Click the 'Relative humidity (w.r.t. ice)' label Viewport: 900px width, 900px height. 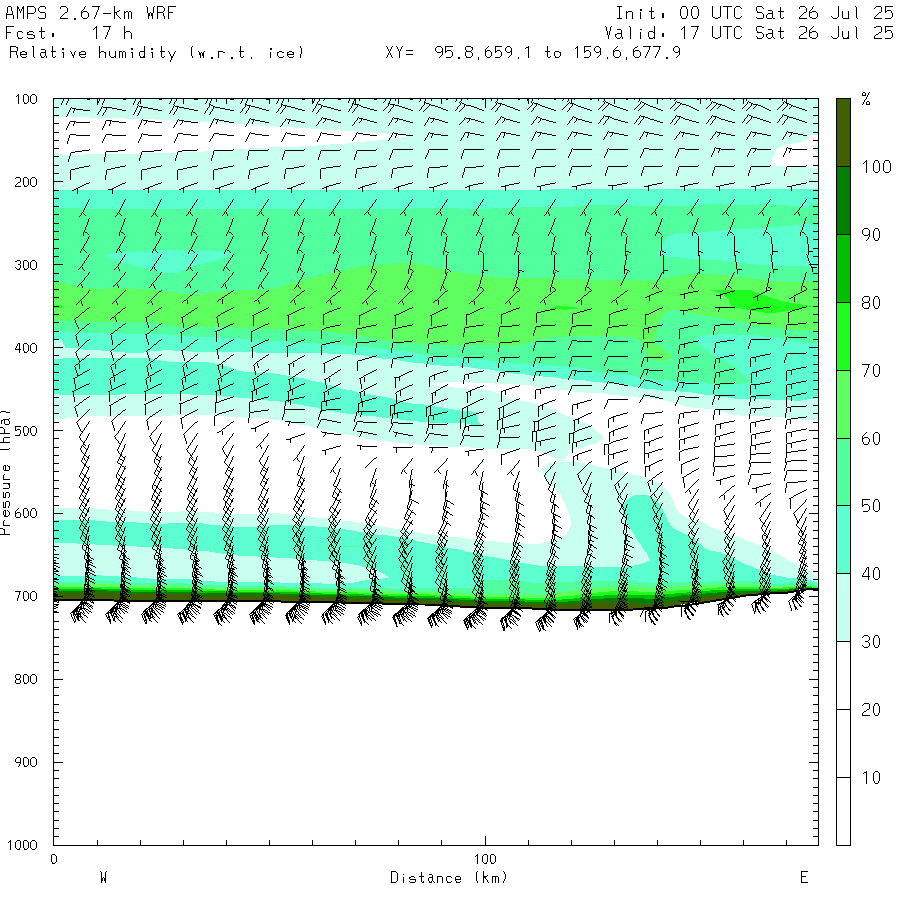[156, 53]
